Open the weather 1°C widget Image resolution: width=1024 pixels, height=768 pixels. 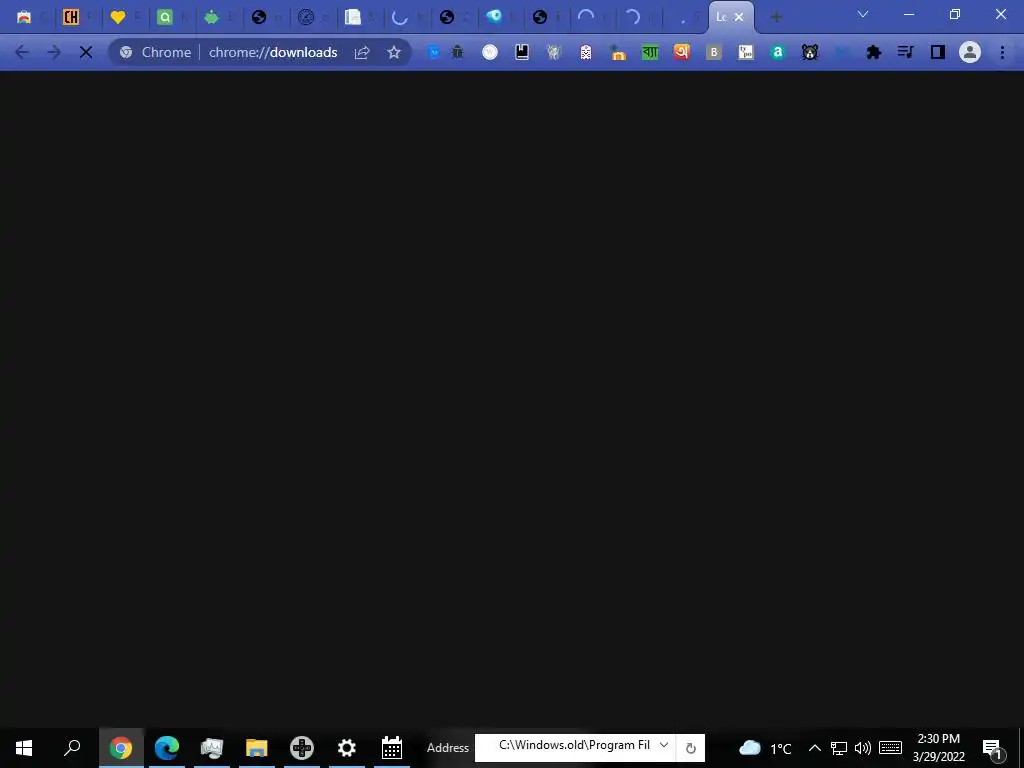point(765,748)
